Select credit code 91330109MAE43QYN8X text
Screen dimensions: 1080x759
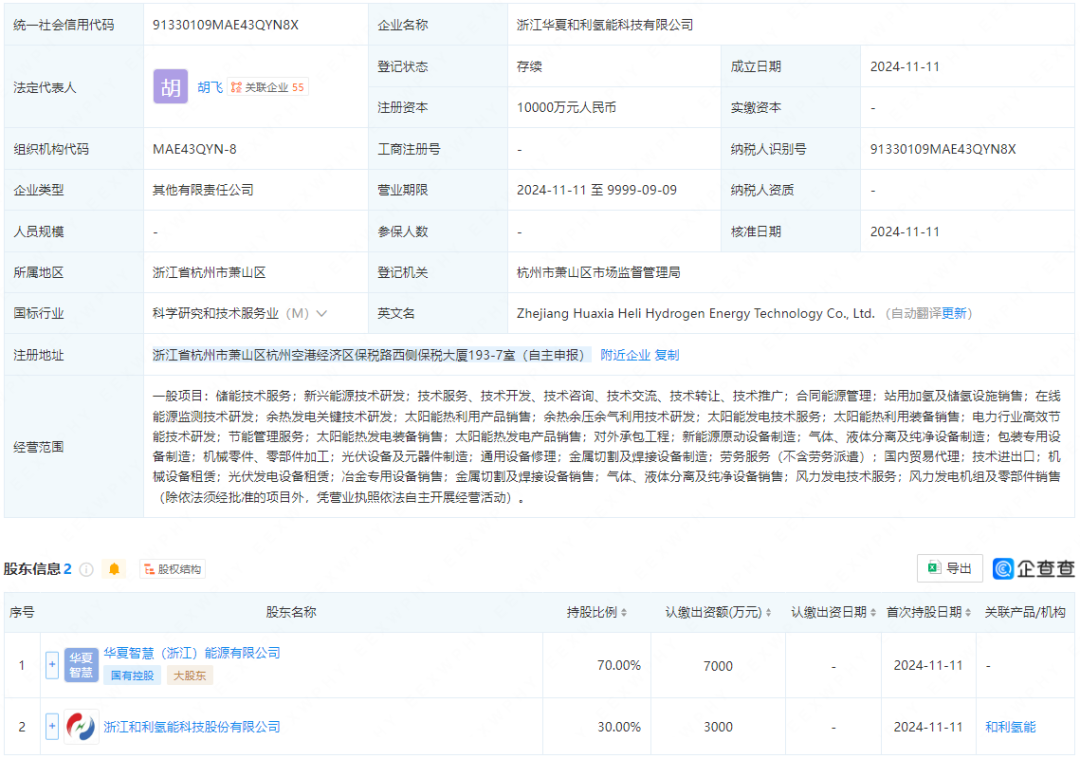(x=225, y=25)
